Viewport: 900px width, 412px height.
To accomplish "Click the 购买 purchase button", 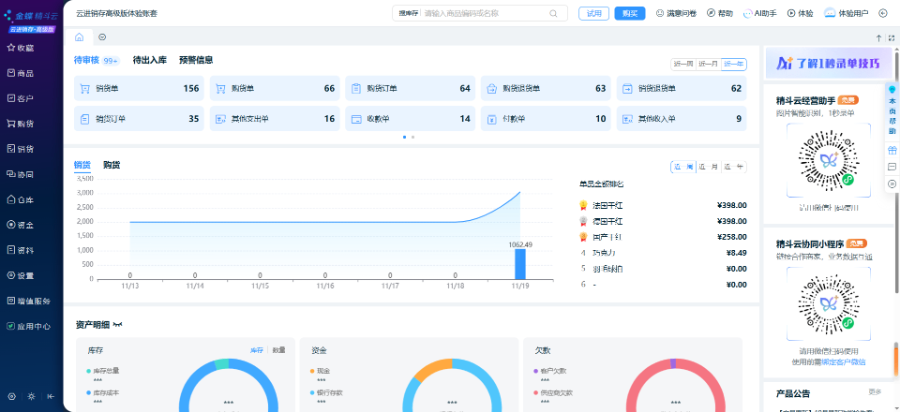I will pyautogui.click(x=630, y=13).
